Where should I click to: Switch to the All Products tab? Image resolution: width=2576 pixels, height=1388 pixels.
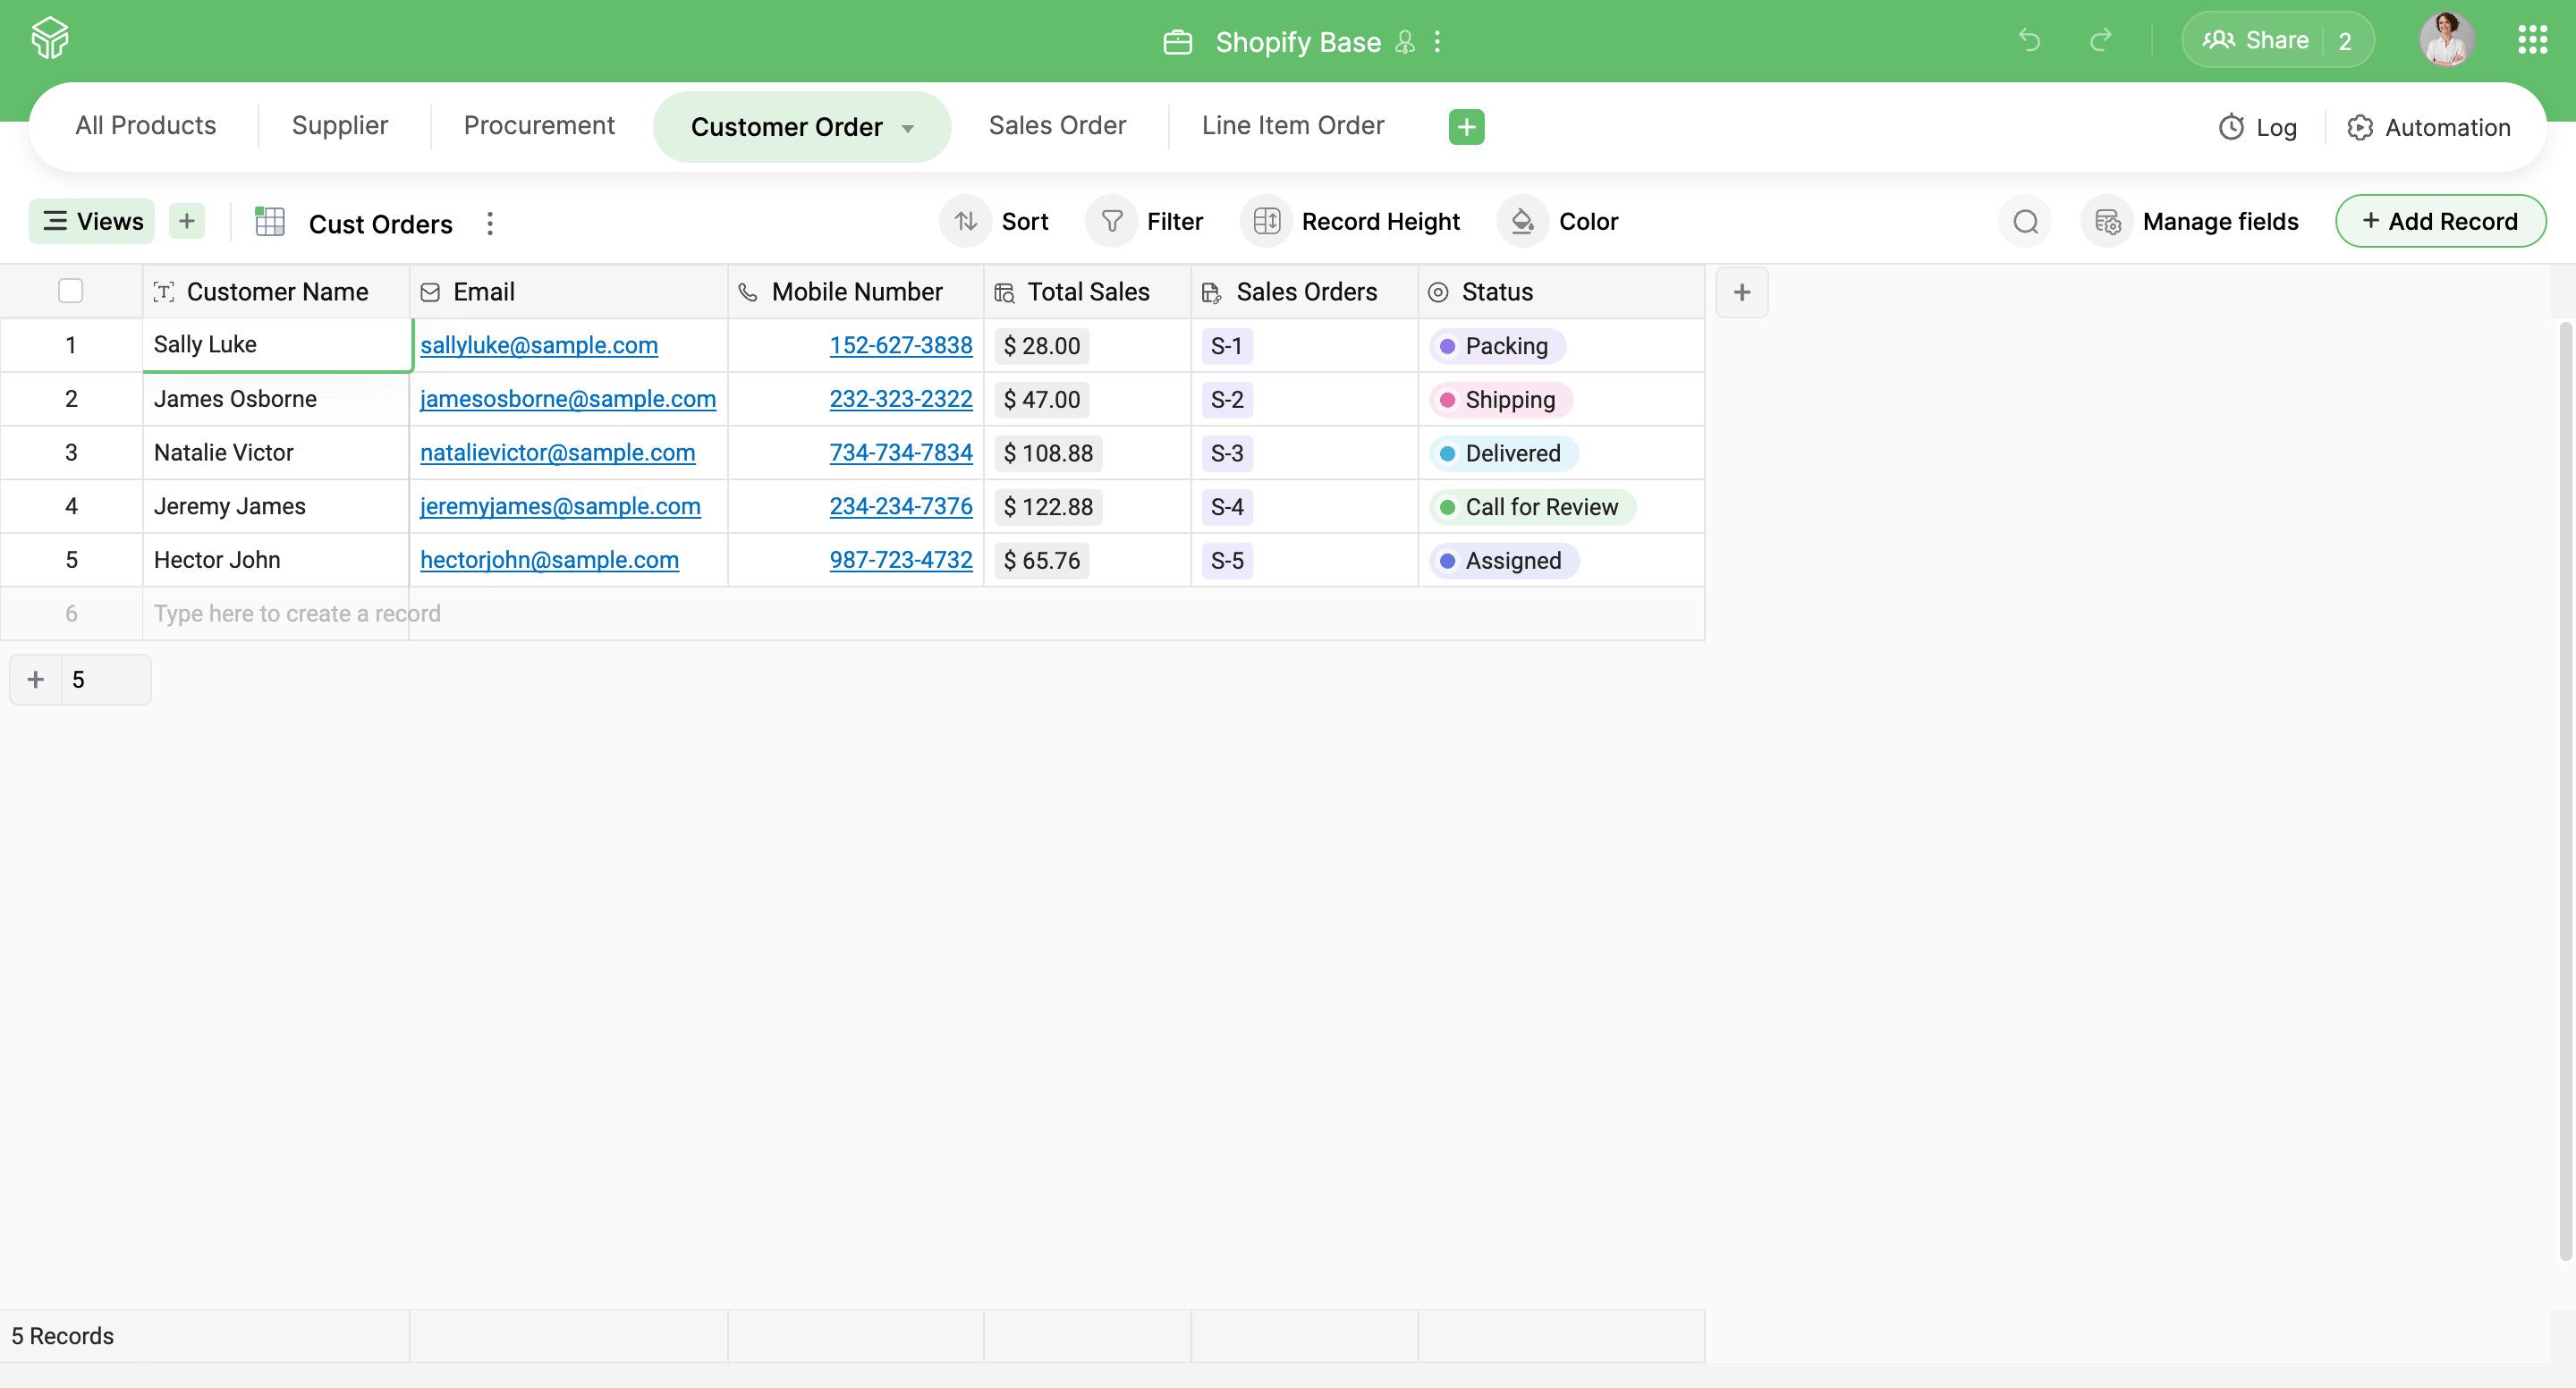(145, 126)
